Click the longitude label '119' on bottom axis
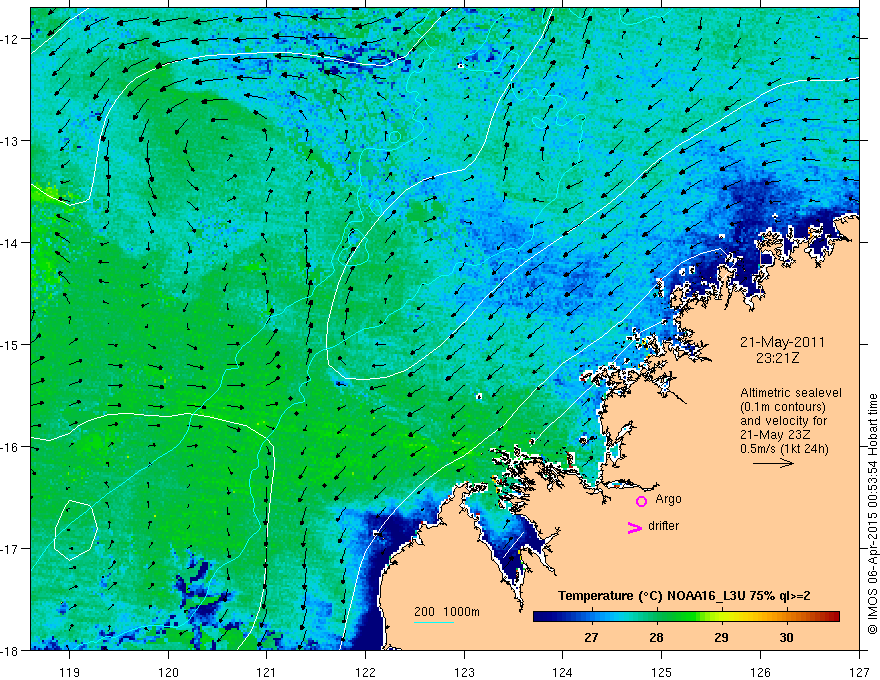The image size is (880, 680). click(70, 673)
